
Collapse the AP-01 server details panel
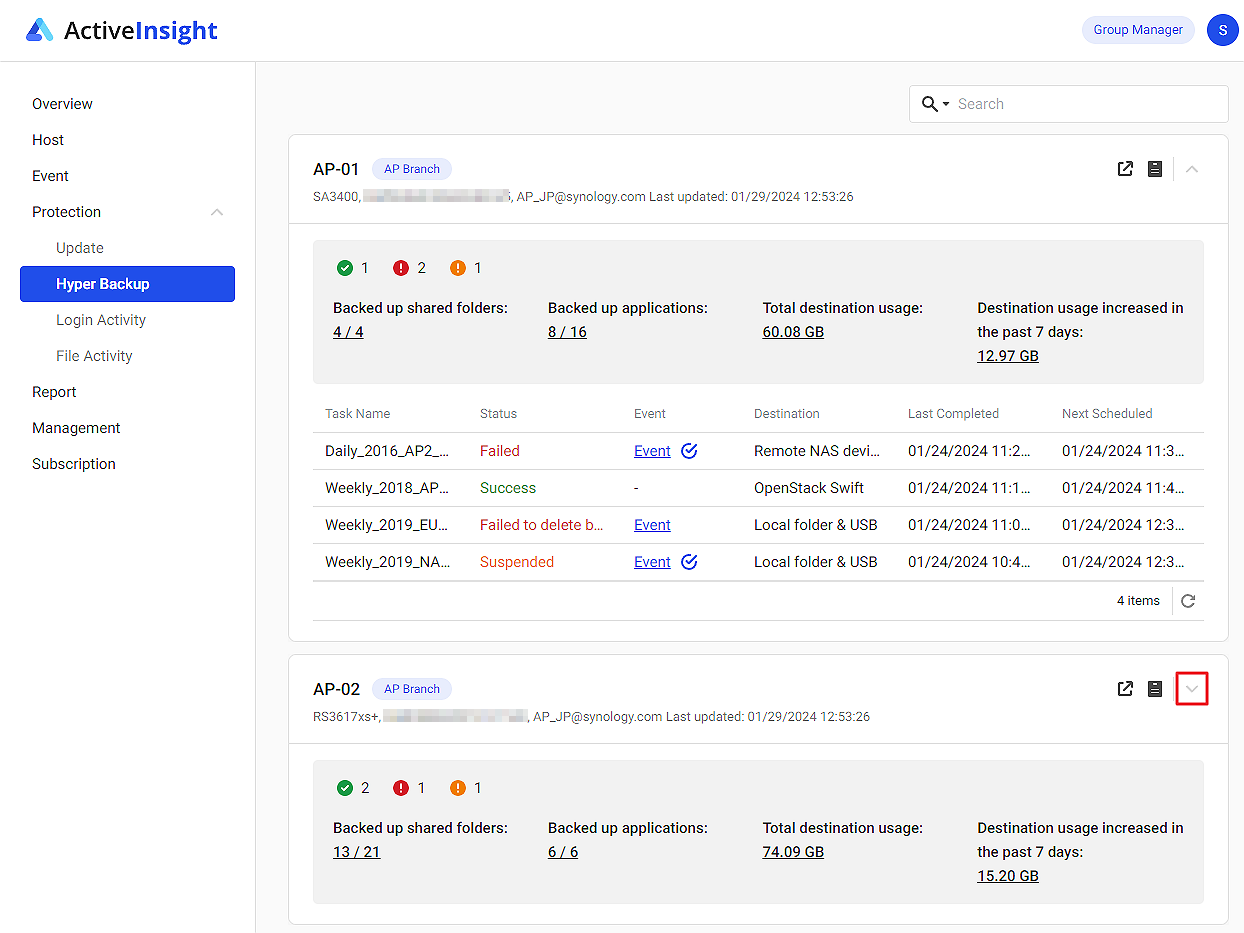pos(1191,169)
